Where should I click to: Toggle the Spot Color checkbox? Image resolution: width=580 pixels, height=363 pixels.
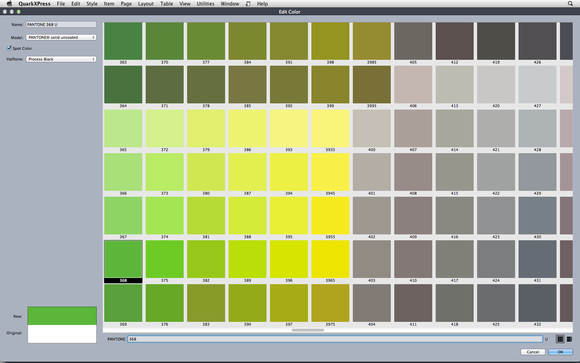tap(9, 48)
